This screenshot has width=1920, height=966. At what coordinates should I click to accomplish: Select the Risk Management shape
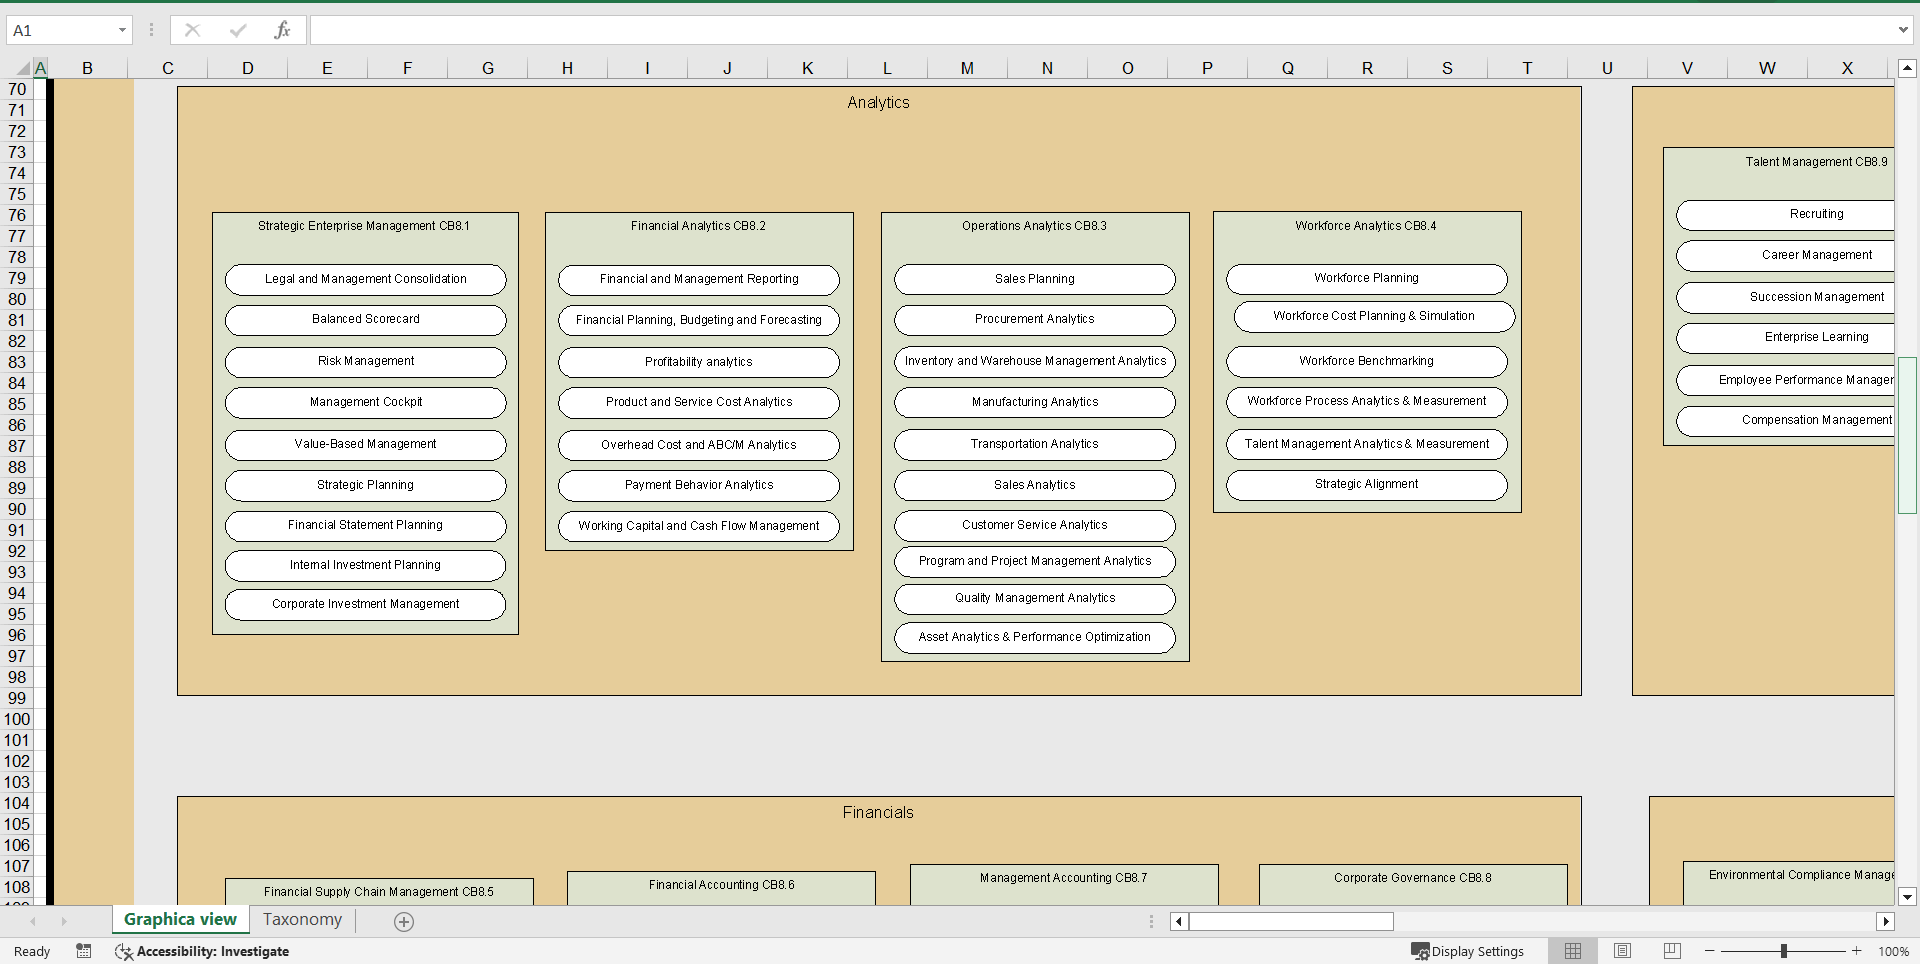[x=366, y=361]
